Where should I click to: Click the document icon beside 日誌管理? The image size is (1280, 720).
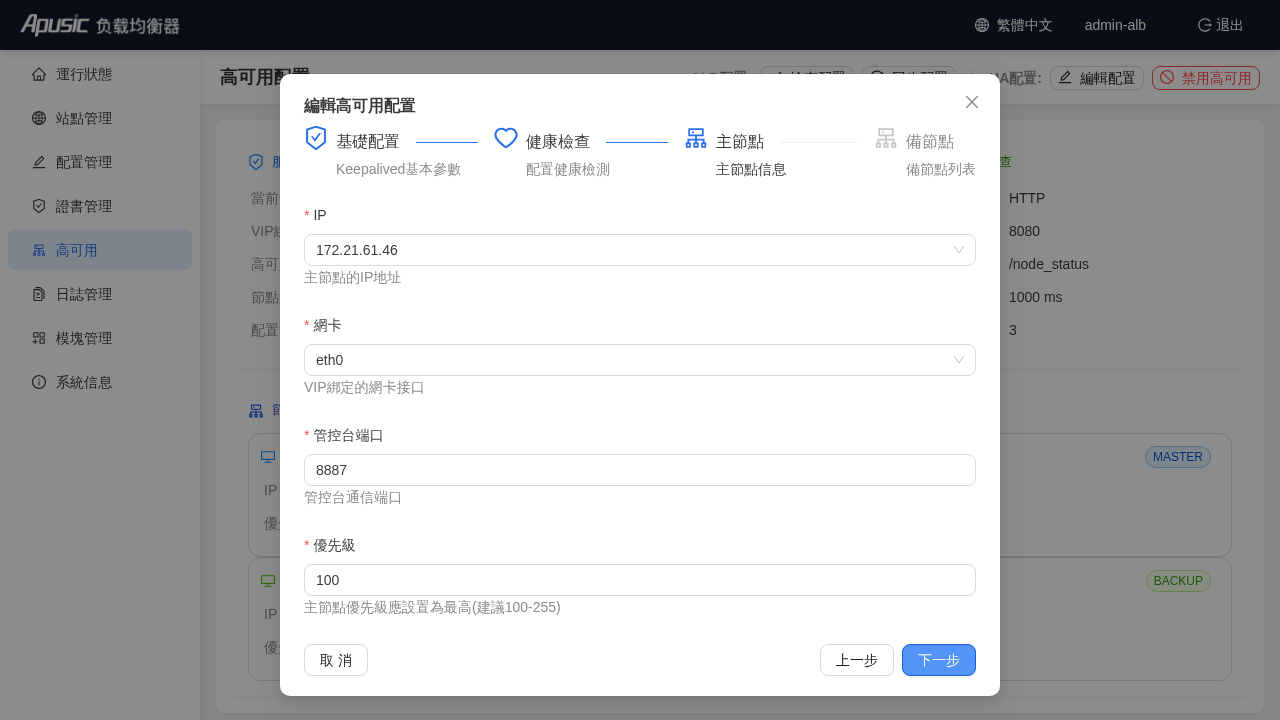tap(39, 294)
